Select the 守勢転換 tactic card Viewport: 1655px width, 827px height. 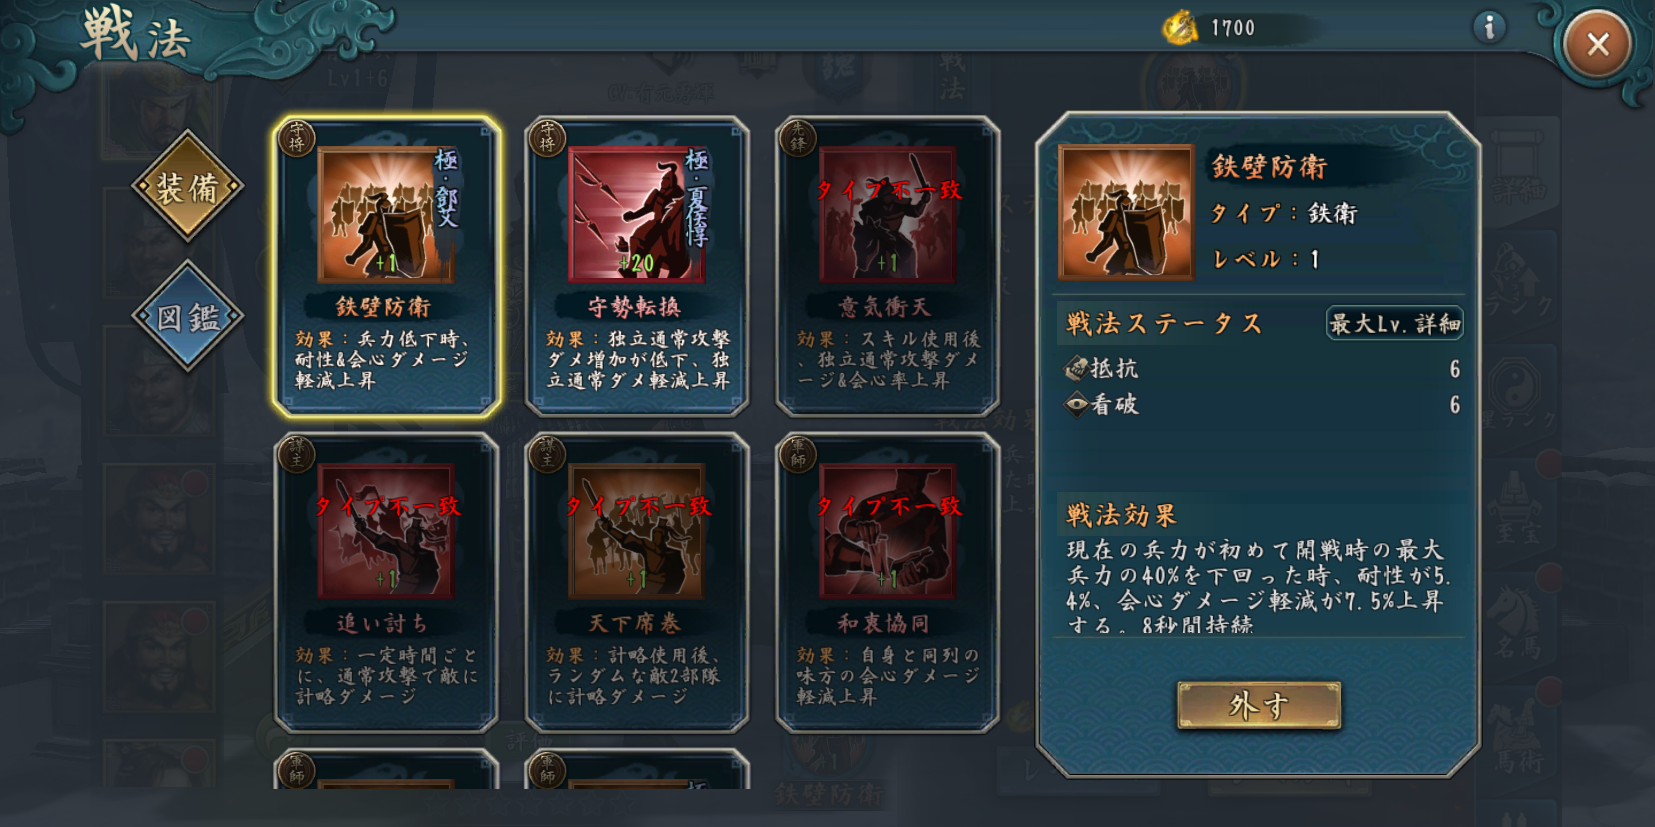click(637, 265)
